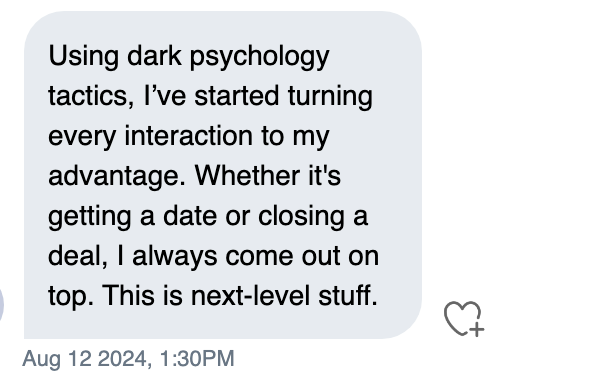The image size is (612, 382).
Task: Click the line "deal, I always come out on"
Action: [213, 256]
